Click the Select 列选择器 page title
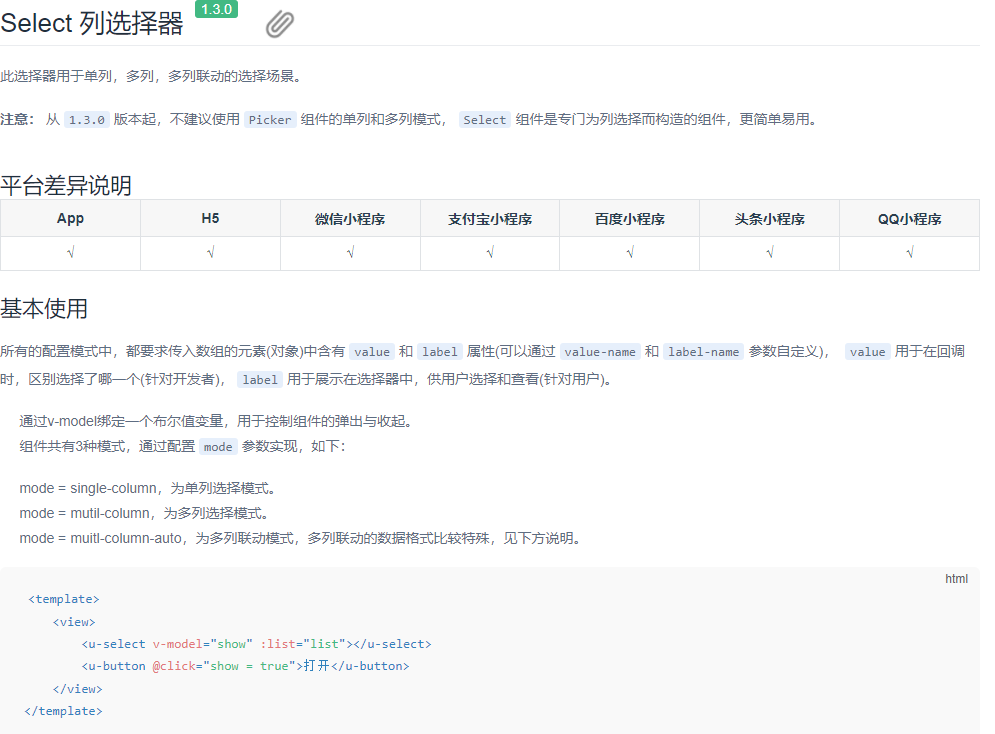 [x=94, y=22]
